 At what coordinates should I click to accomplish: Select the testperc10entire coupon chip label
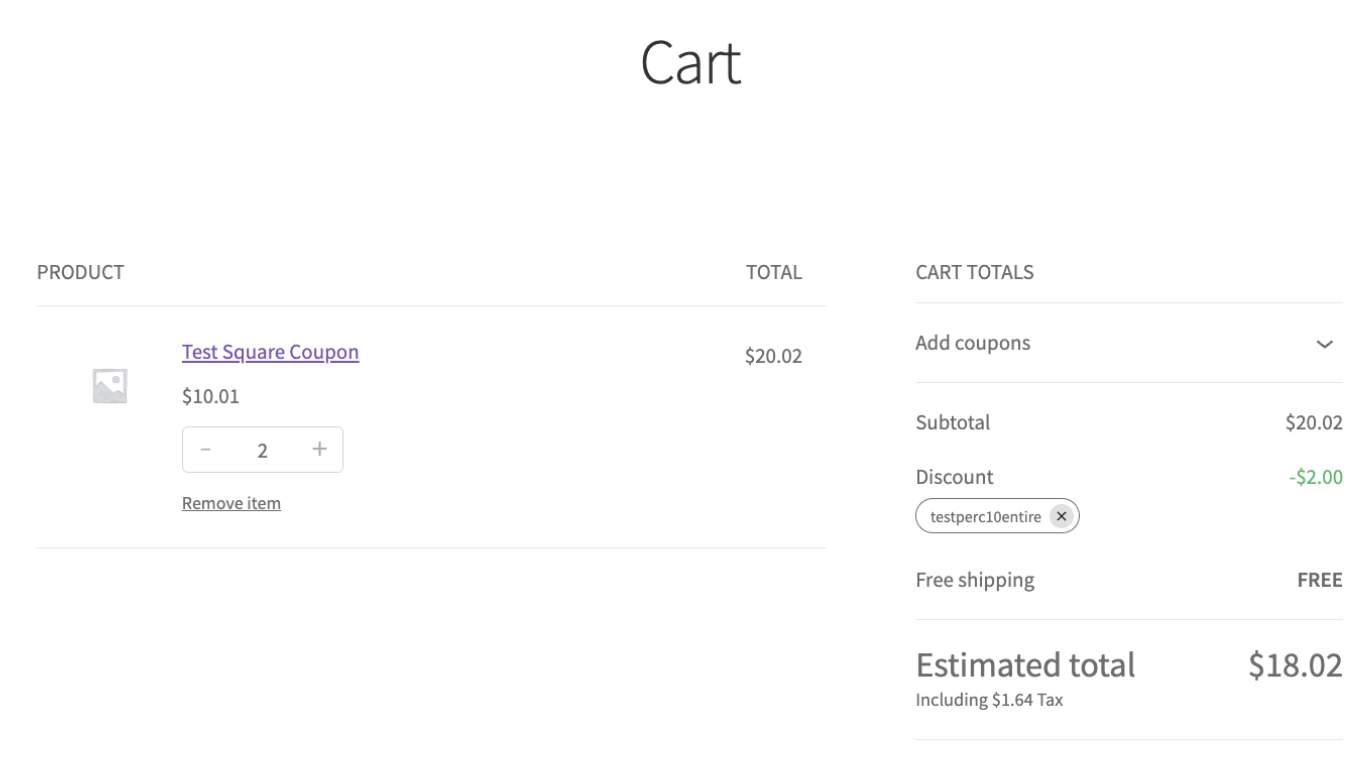[985, 517]
